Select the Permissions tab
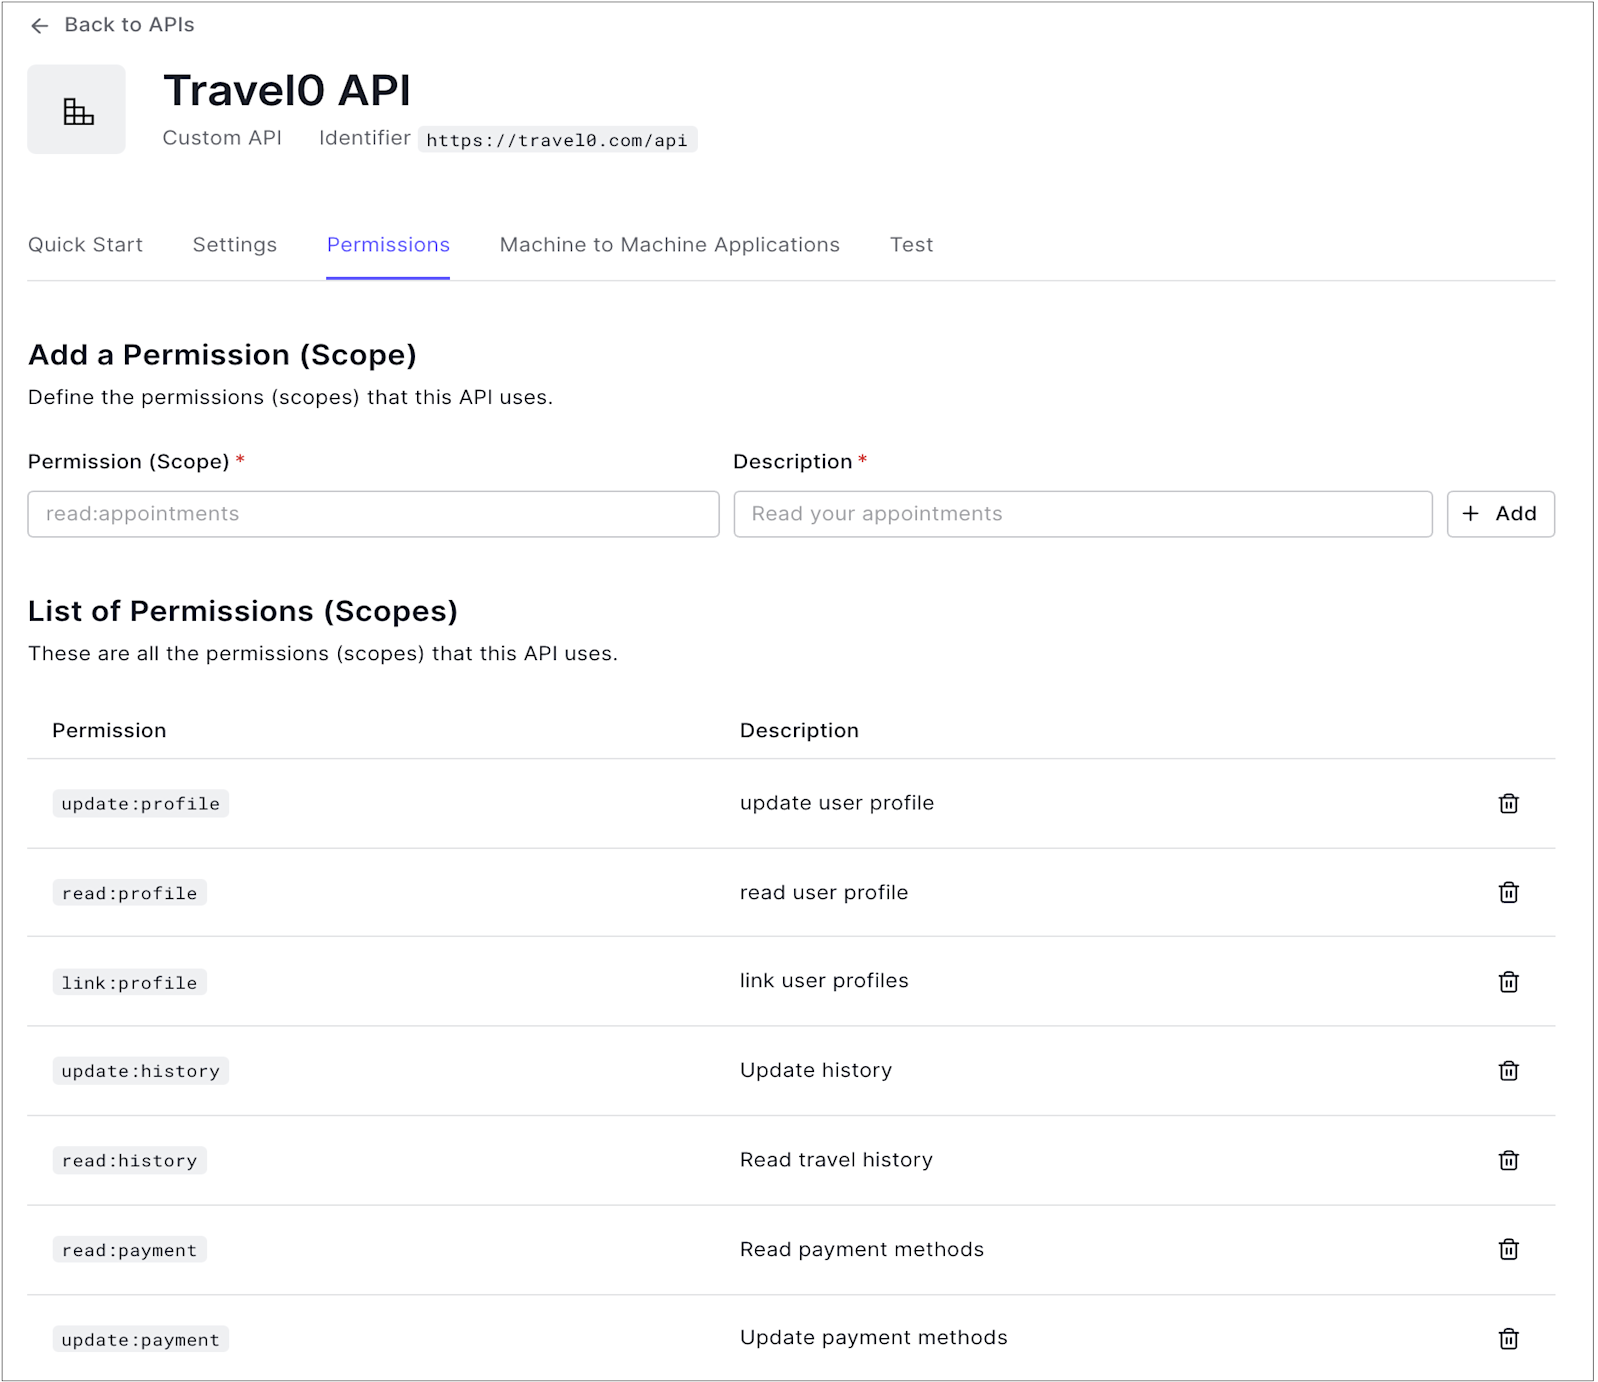This screenshot has height=1382, width=1598. coord(388,245)
